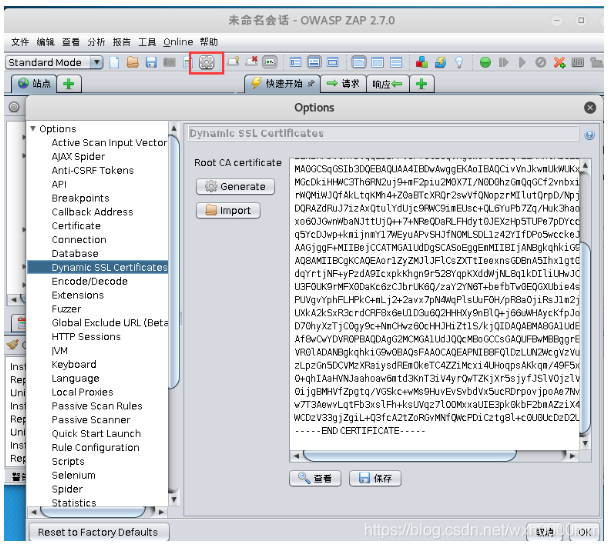The width and height of the screenshot is (610, 549).
Task: Create a new session from the toolbar
Action: pyautogui.click(x=114, y=62)
